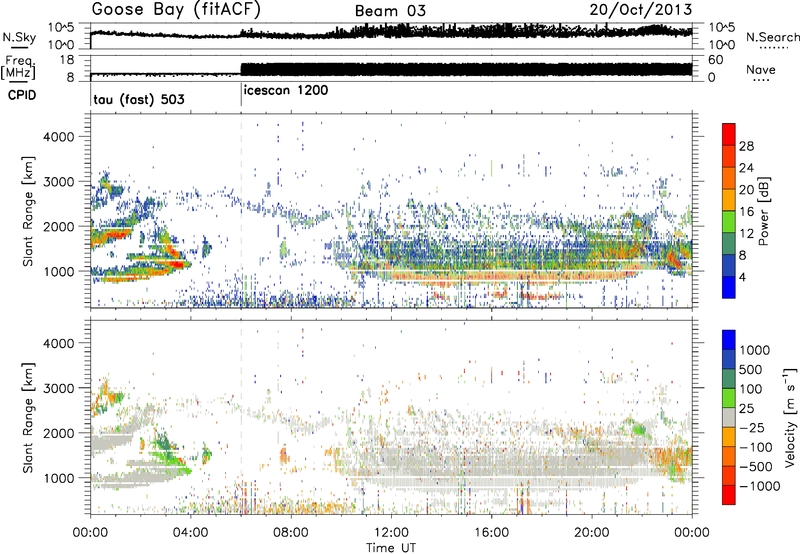
Task: Select the "Power [dB]" color bar title
Action: coord(763,211)
